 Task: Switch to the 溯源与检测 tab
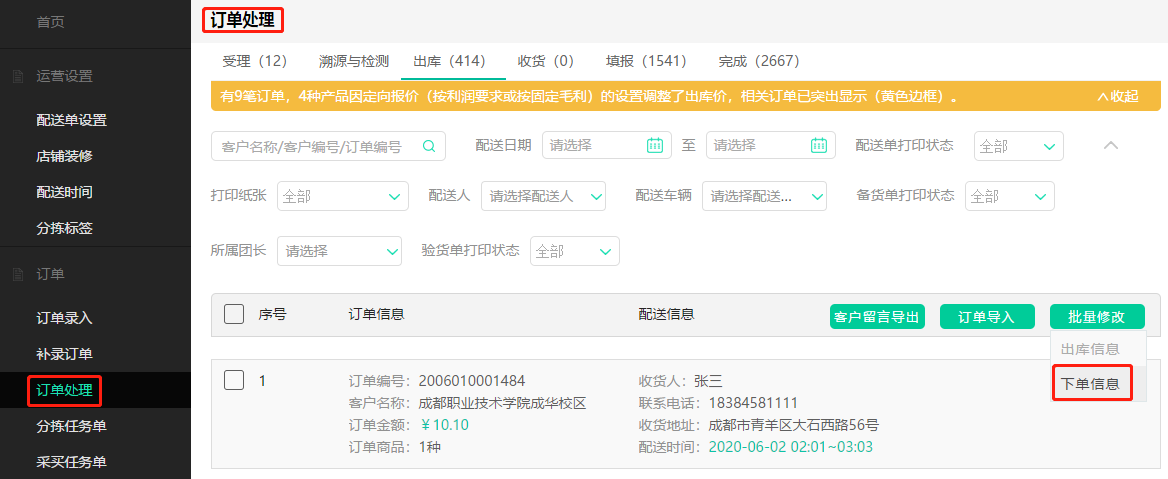click(354, 61)
